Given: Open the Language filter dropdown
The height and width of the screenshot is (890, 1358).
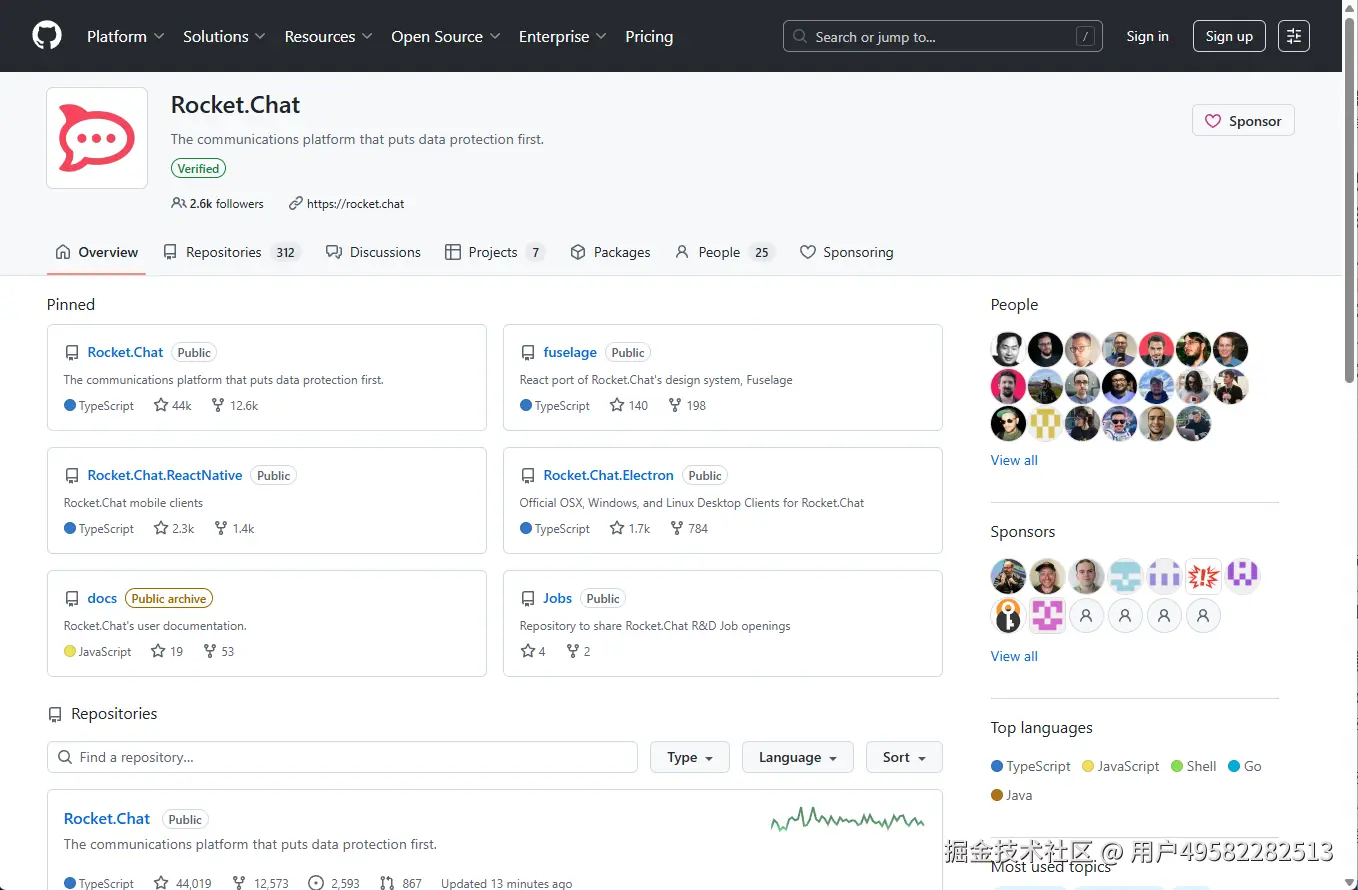Looking at the screenshot, I should 798,757.
